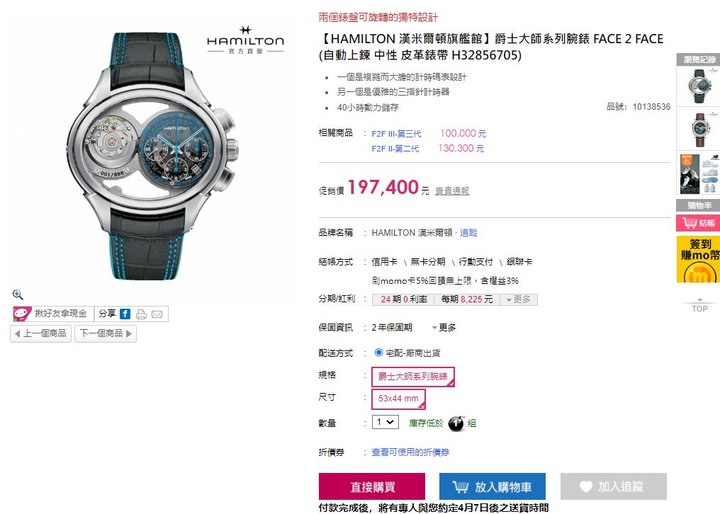The height and width of the screenshot is (514, 720).
Task: Go to the previous product
Action: pyautogui.click(x=41, y=333)
